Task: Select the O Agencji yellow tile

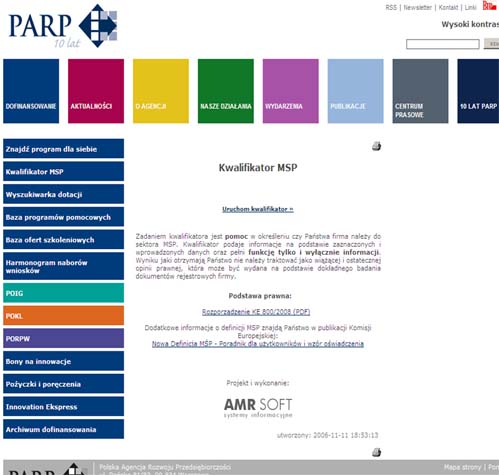Action: (x=161, y=91)
